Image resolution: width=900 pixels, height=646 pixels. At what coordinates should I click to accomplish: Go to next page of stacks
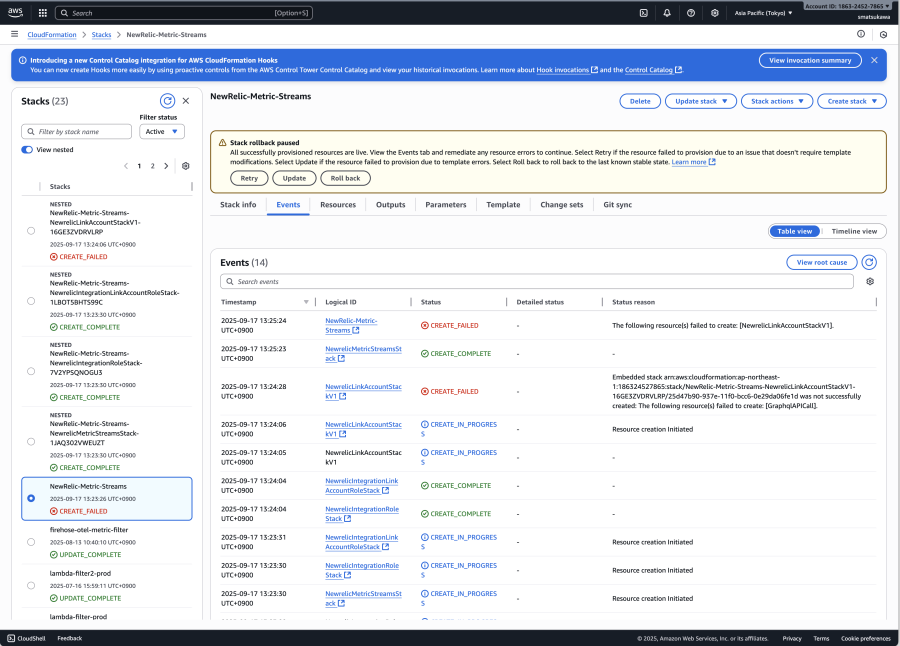click(166, 166)
